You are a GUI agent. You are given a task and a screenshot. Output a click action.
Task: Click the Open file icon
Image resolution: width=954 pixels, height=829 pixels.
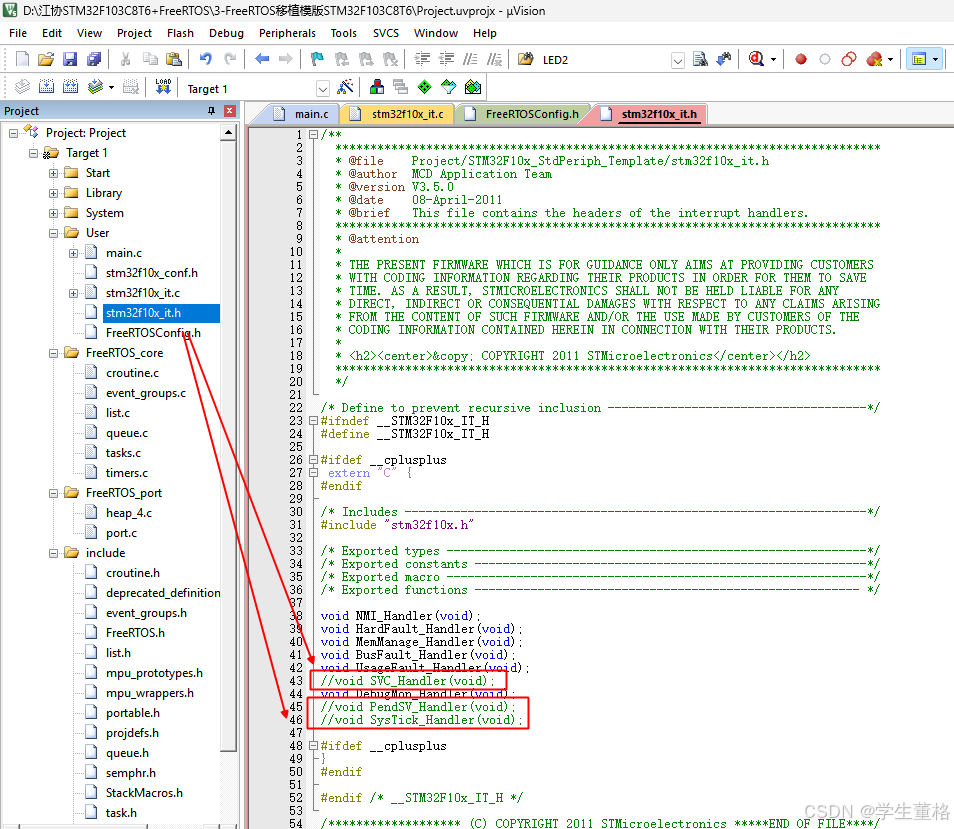(46, 59)
